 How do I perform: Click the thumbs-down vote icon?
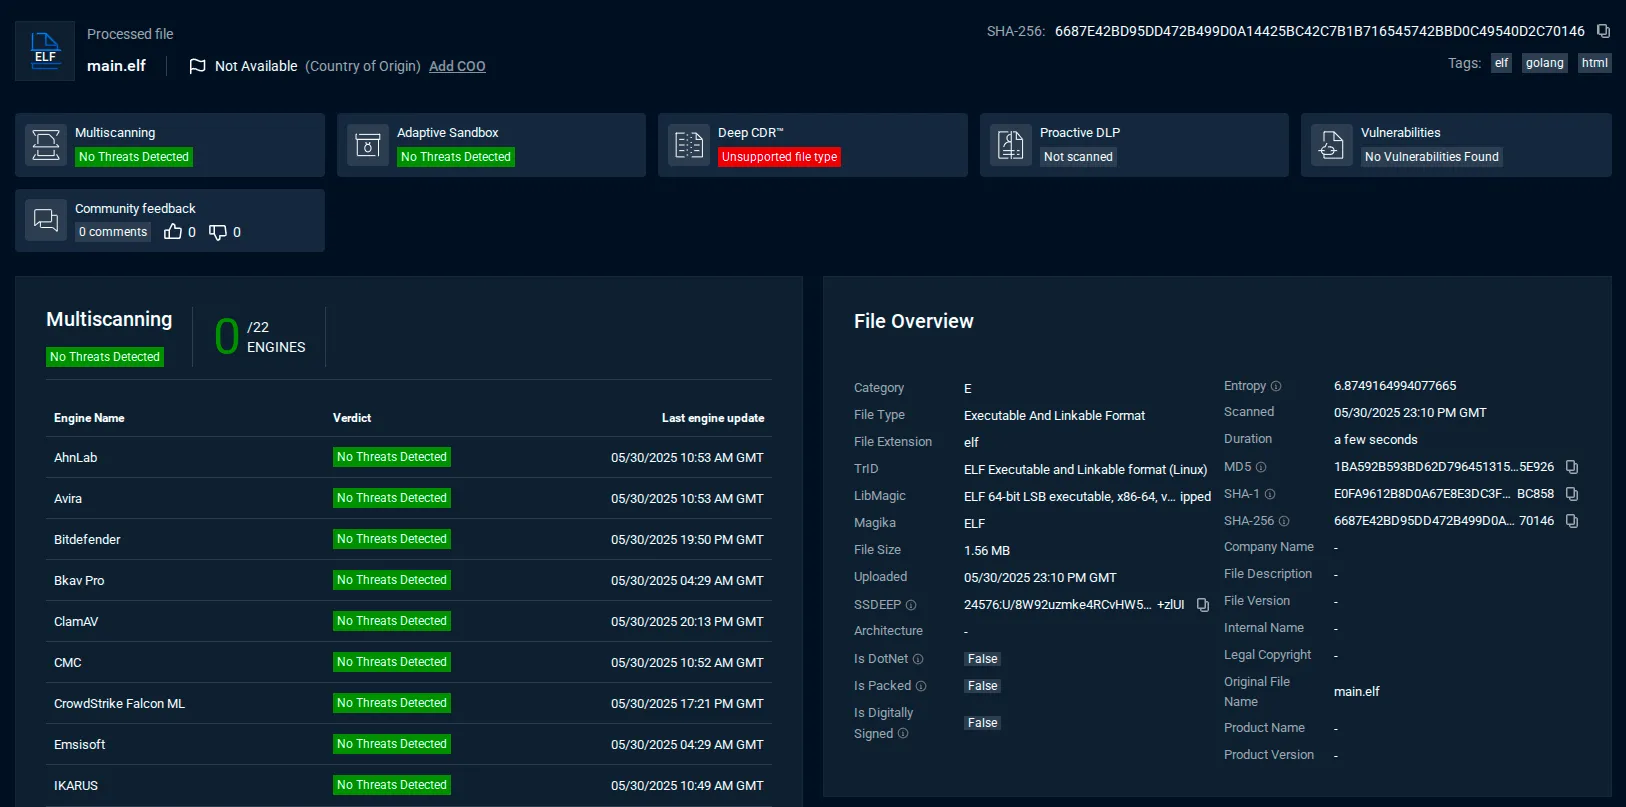pyautogui.click(x=218, y=232)
